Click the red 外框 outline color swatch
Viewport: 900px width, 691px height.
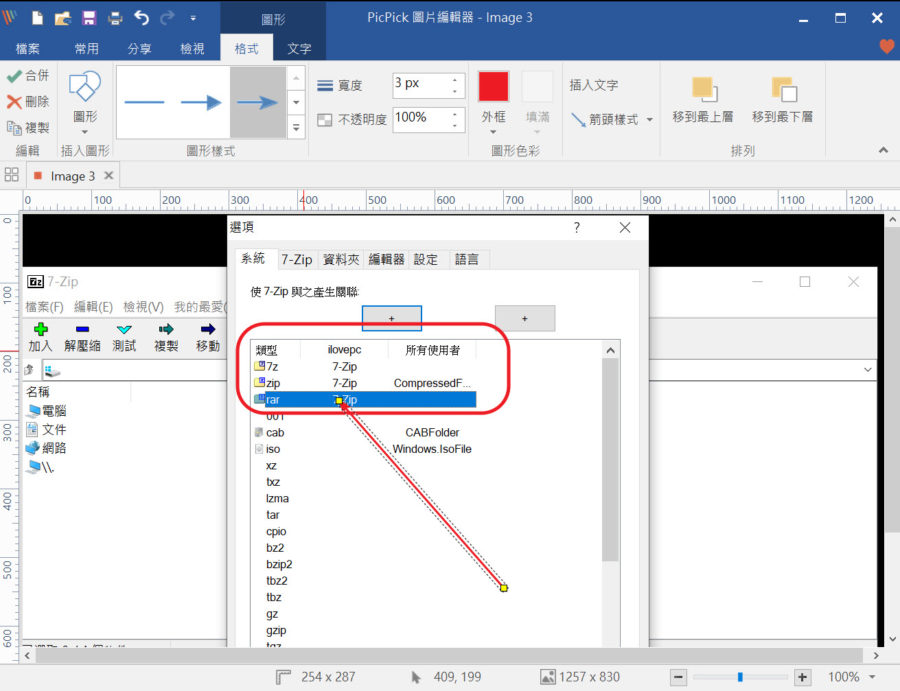[x=494, y=87]
